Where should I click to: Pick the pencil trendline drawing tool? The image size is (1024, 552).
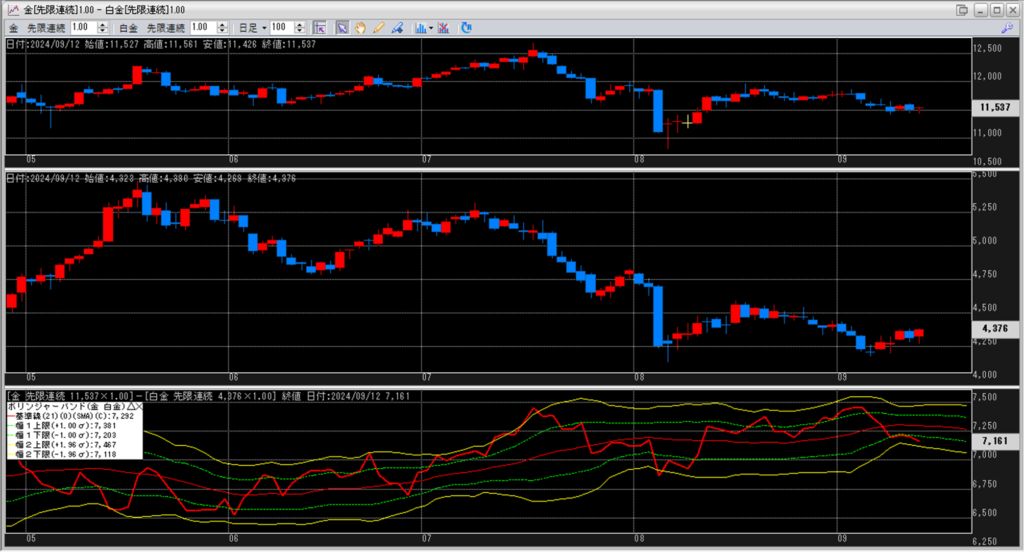tap(378, 27)
